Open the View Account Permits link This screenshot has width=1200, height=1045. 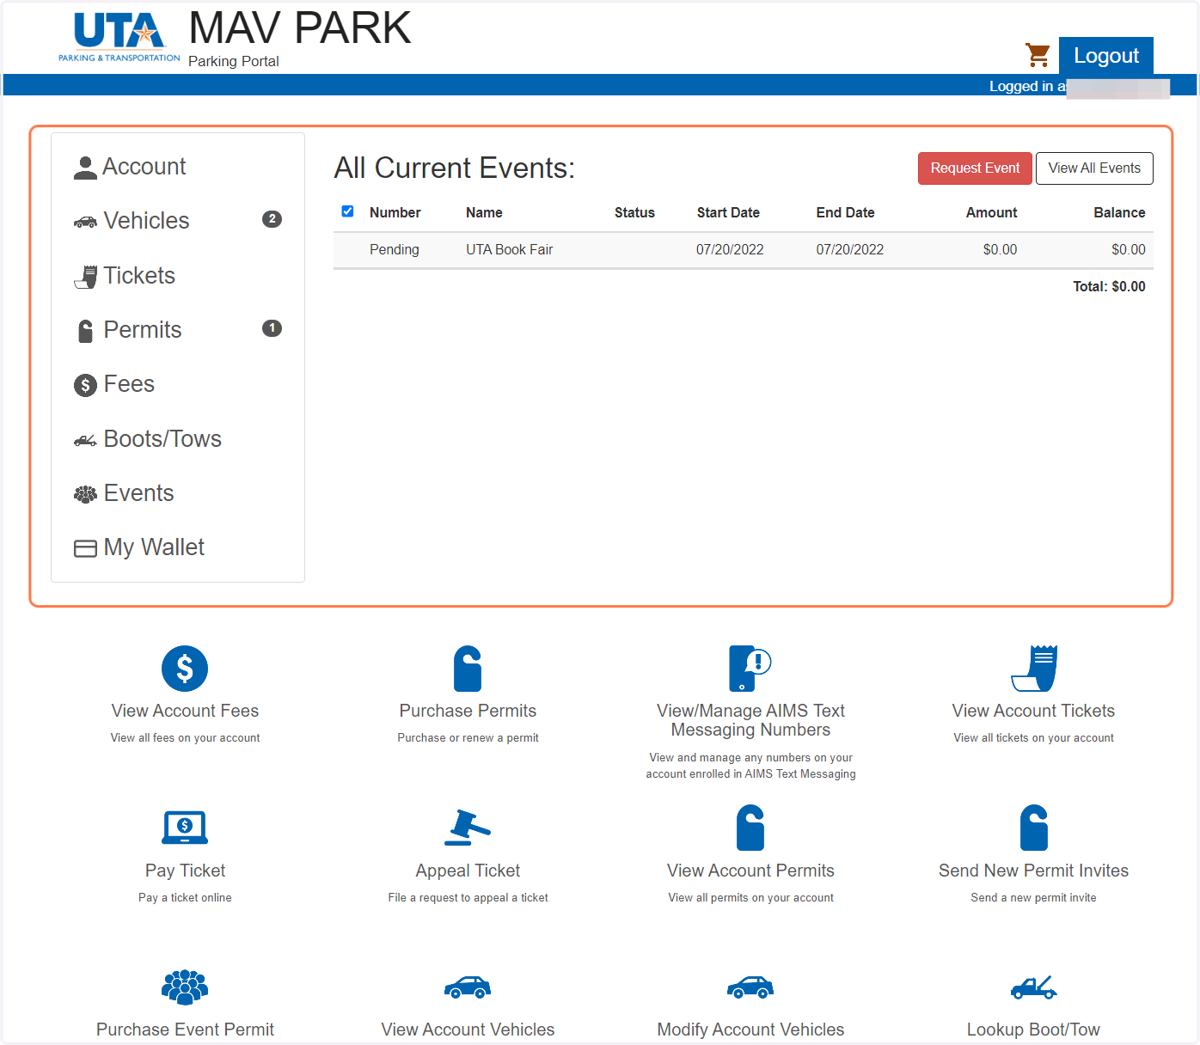[750, 871]
